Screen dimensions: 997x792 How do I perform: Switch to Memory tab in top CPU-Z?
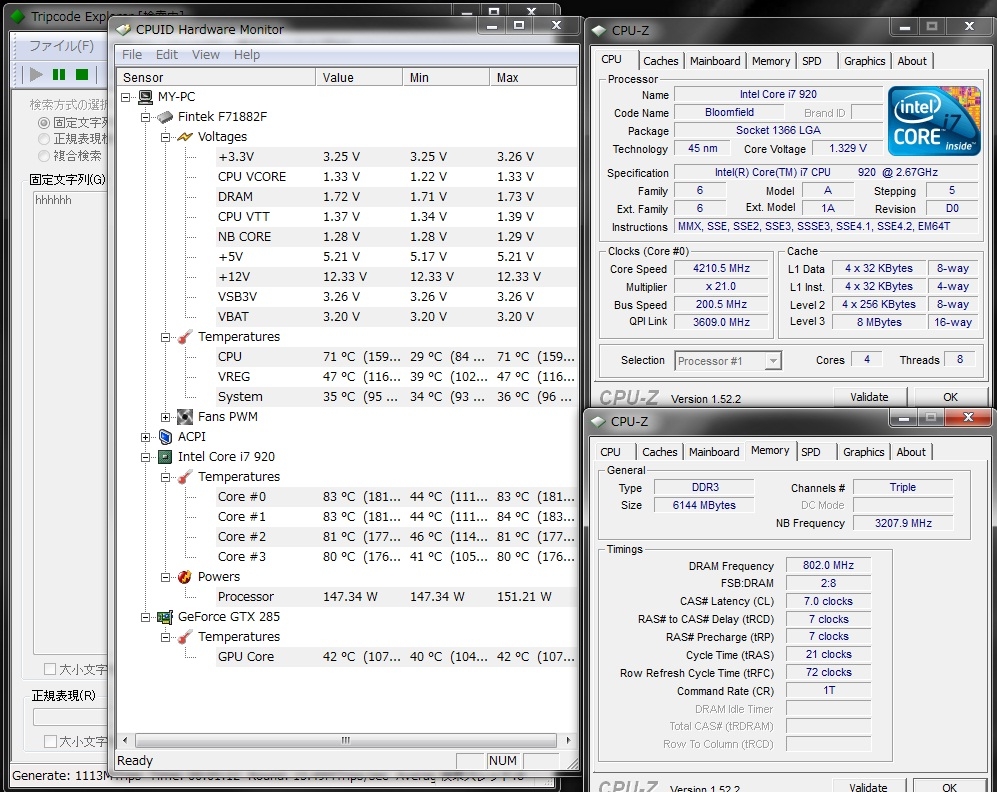(771, 61)
